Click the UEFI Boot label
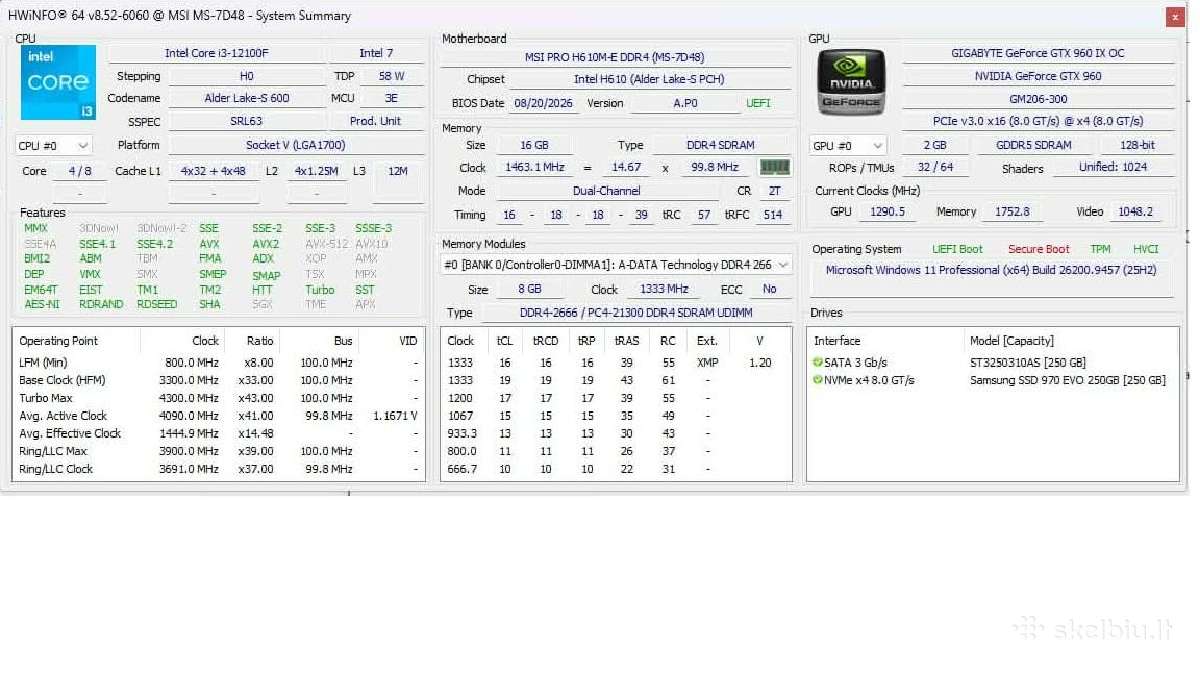 pyautogui.click(x=958, y=250)
